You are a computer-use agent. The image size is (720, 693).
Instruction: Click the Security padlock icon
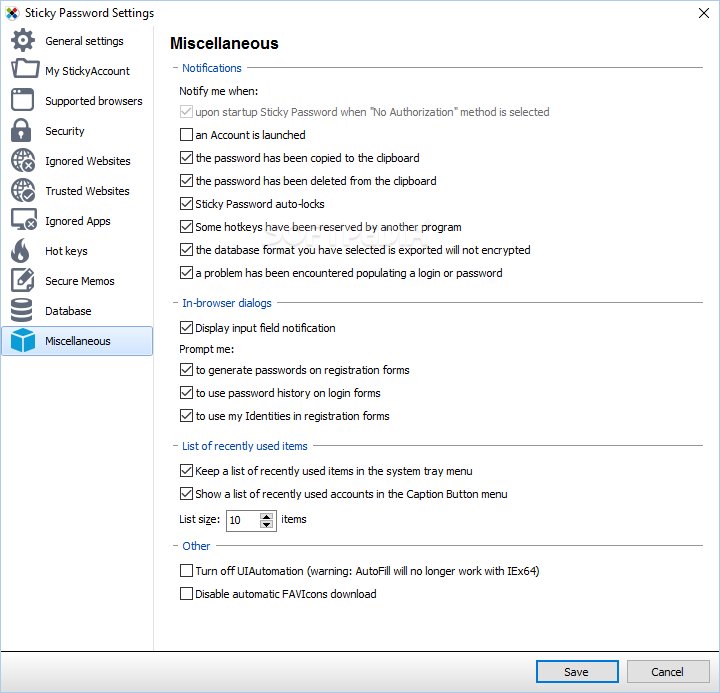point(21,130)
